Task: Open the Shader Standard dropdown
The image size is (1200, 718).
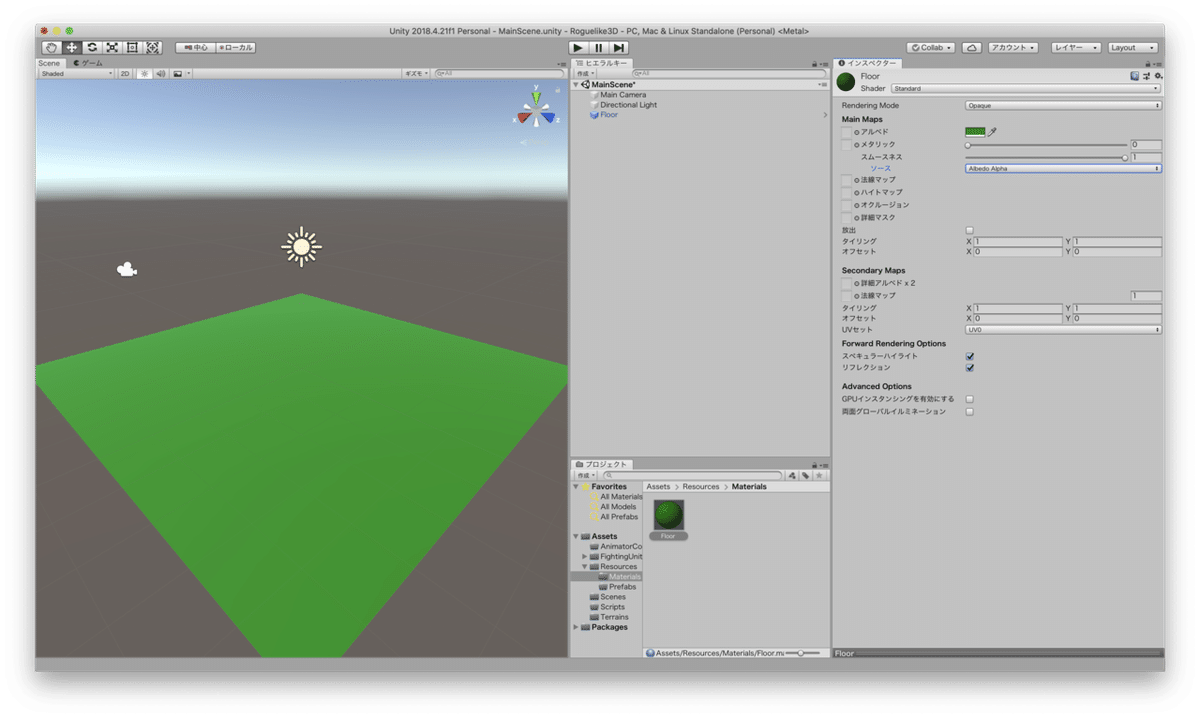Action: [1027, 89]
